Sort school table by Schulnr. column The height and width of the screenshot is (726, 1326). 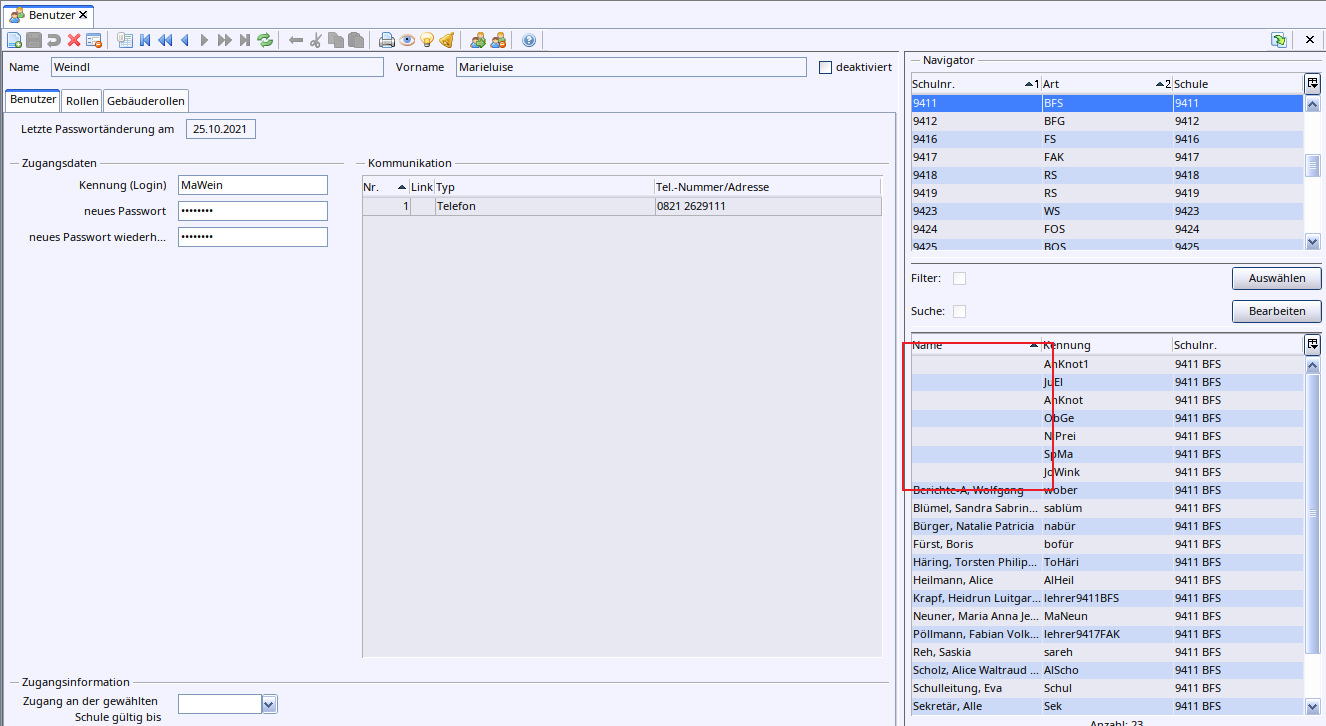(x=976, y=84)
